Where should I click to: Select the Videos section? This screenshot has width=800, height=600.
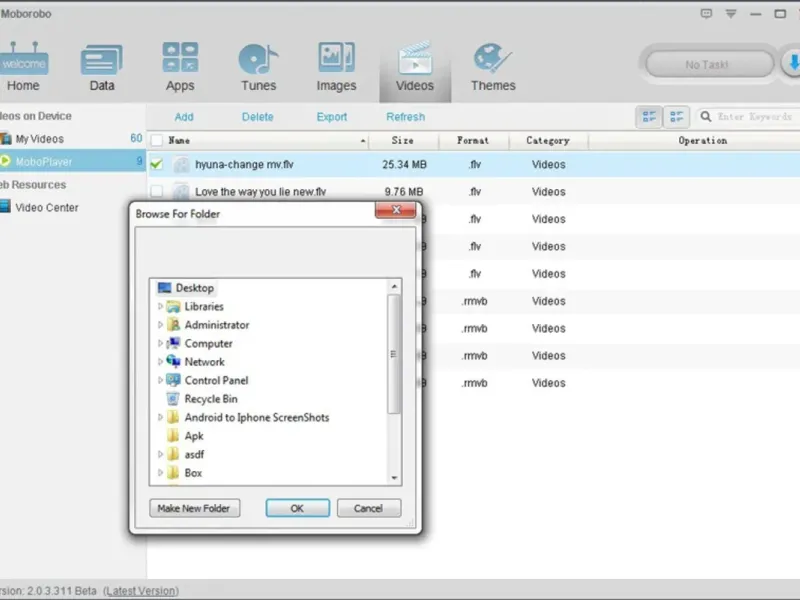point(415,69)
